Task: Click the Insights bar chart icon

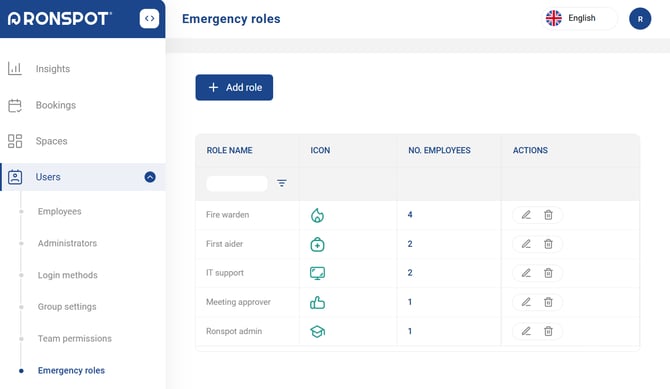Action: click(15, 68)
